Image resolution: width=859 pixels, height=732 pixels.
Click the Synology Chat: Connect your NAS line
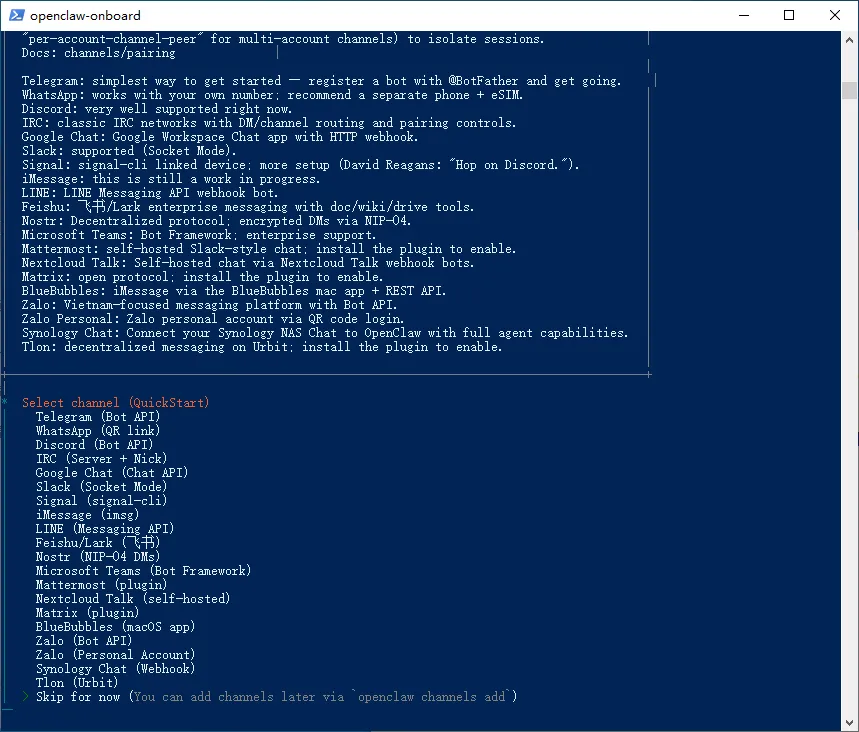[x=325, y=333]
